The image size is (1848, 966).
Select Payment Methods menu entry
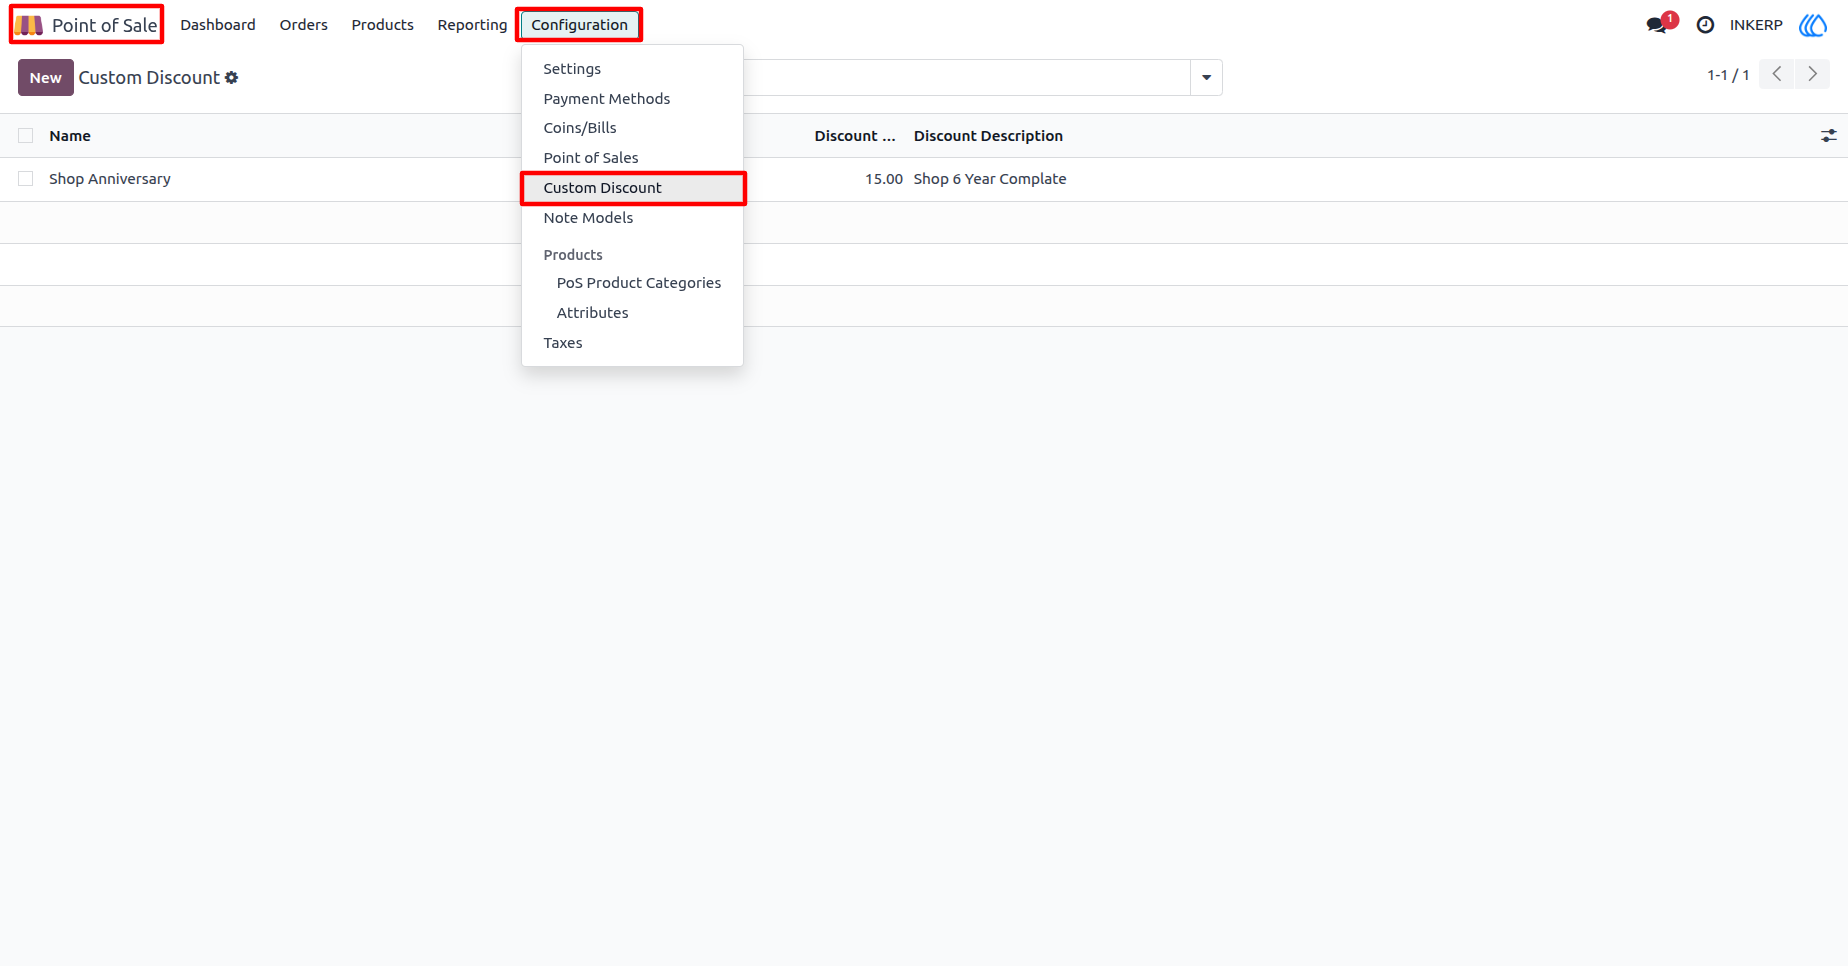pyautogui.click(x=632, y=99)
